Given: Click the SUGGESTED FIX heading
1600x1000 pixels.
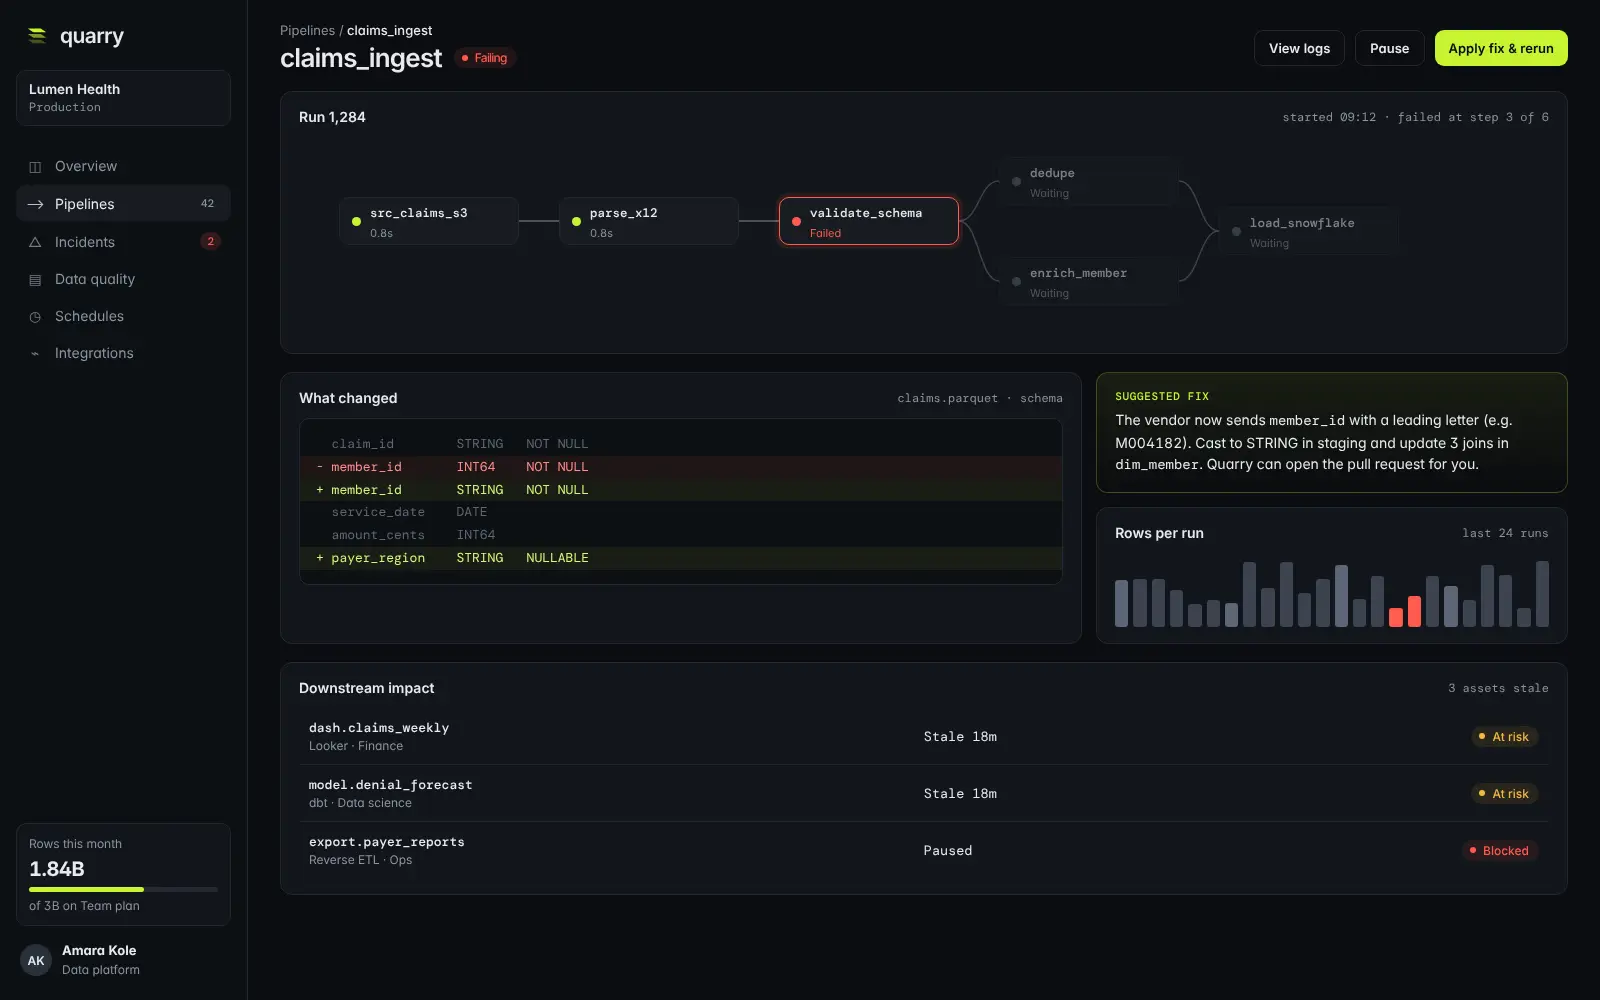Looking at the screenshot, I should (x=1162, y=397).
